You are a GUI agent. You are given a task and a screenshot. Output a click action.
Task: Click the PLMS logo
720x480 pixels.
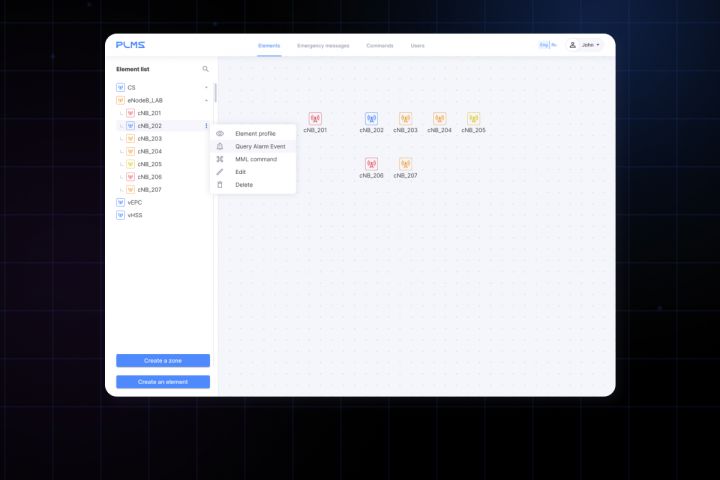coord(130,45)
